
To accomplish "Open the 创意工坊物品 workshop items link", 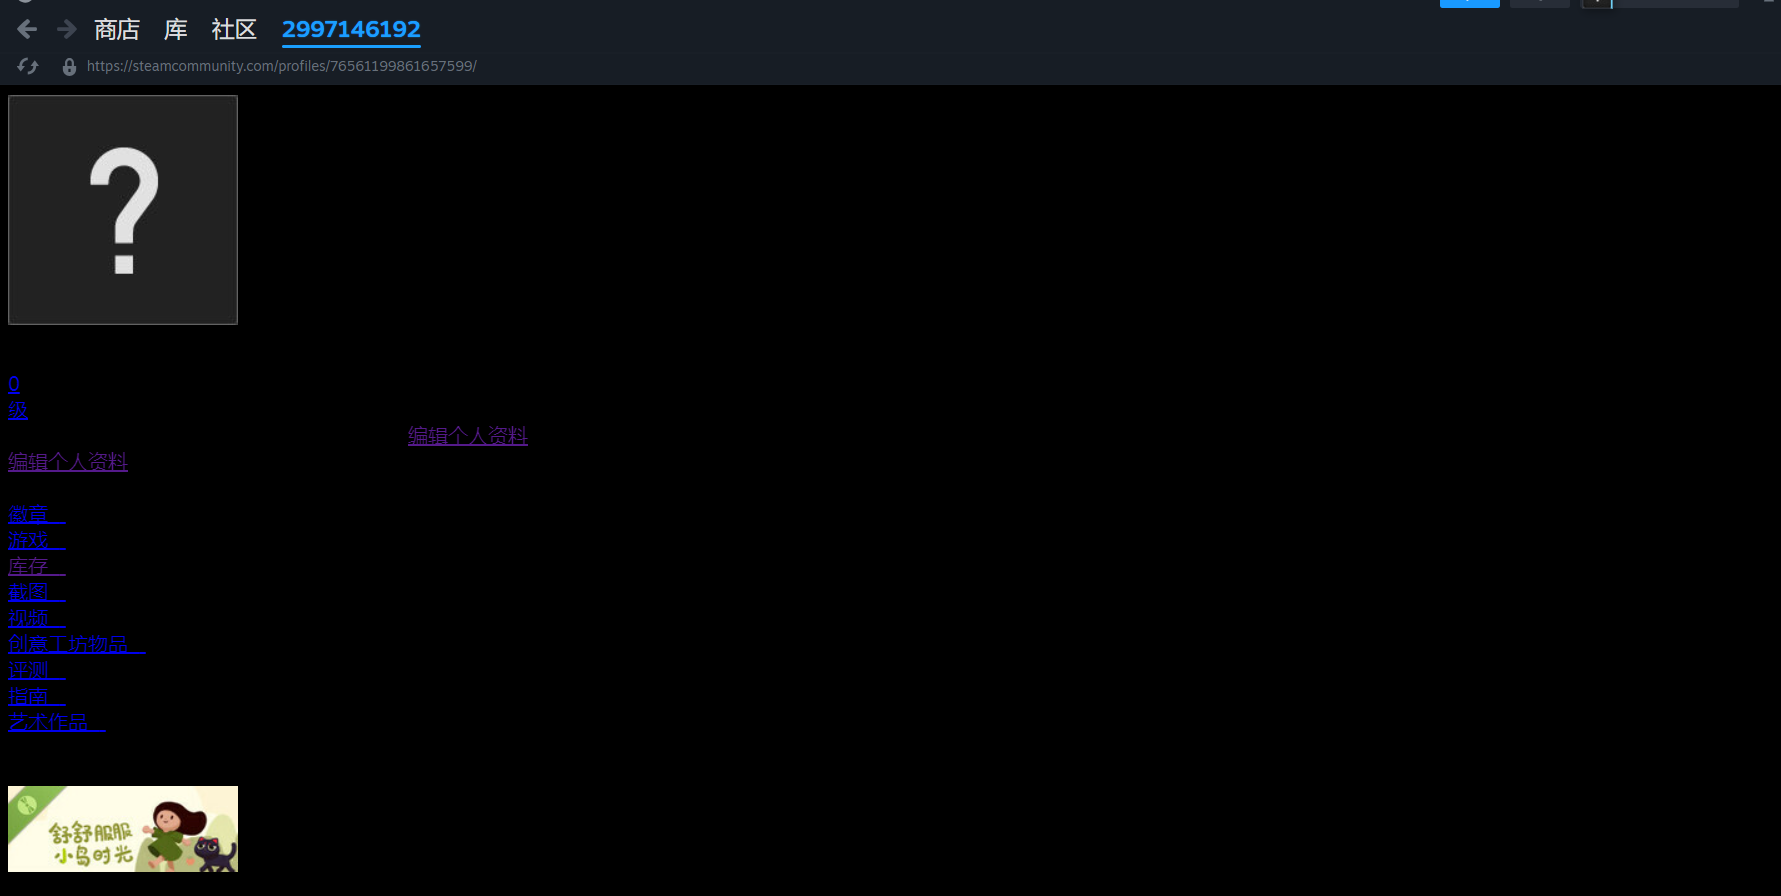I will tap(77, 644).
